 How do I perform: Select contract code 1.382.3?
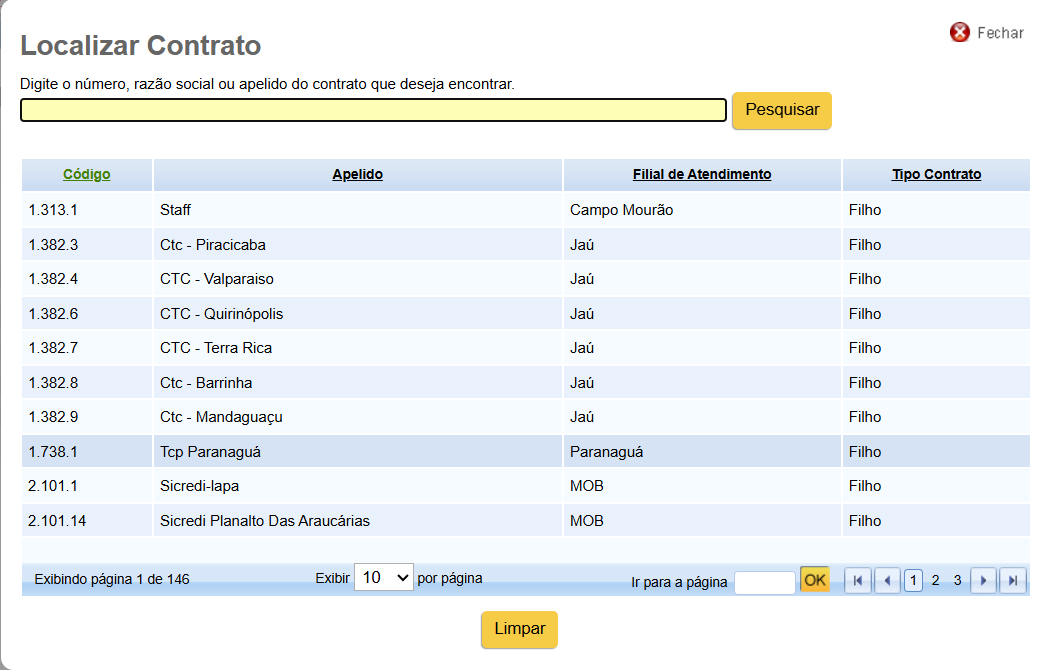[x=53, y=245]
